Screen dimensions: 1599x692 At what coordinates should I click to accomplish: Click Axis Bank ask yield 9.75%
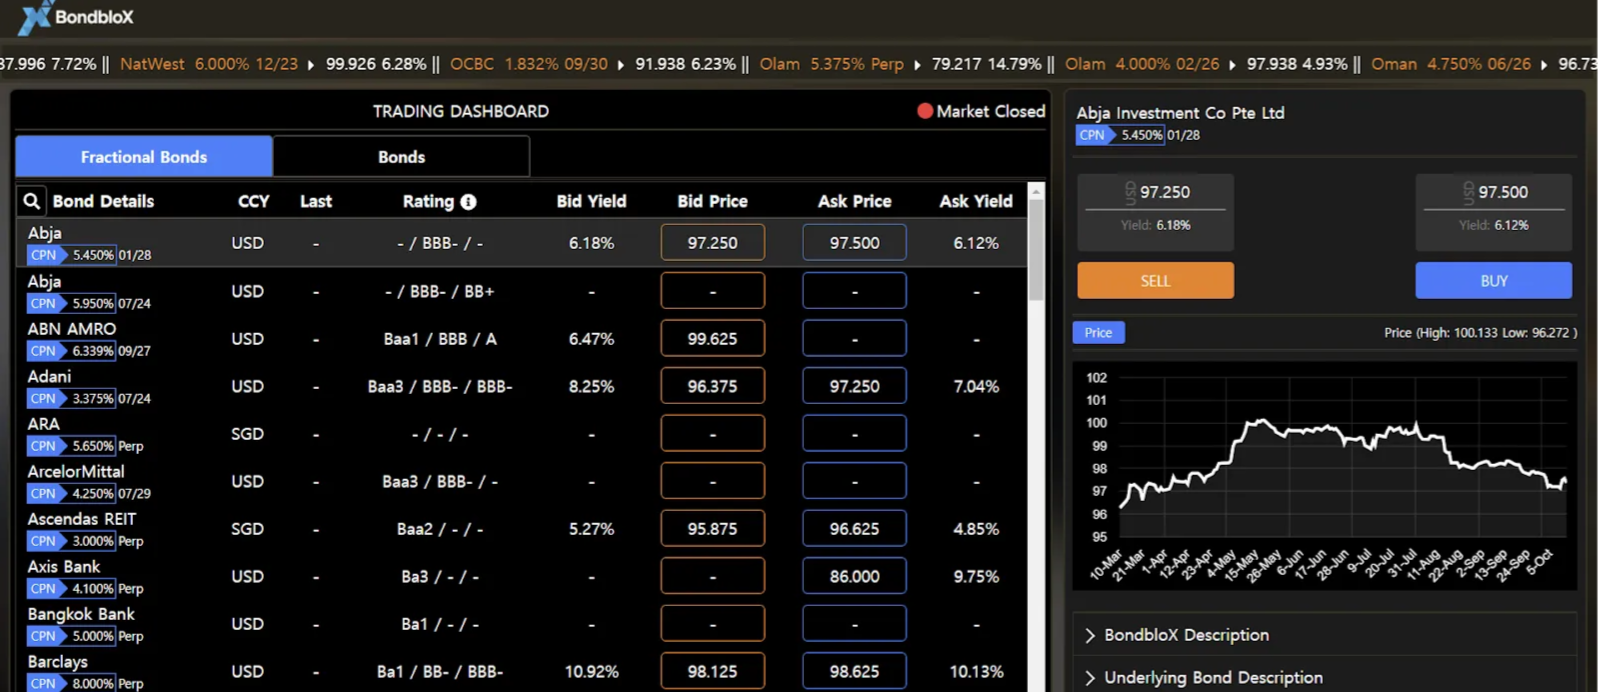pyautogui.click(x=976, y=577)
